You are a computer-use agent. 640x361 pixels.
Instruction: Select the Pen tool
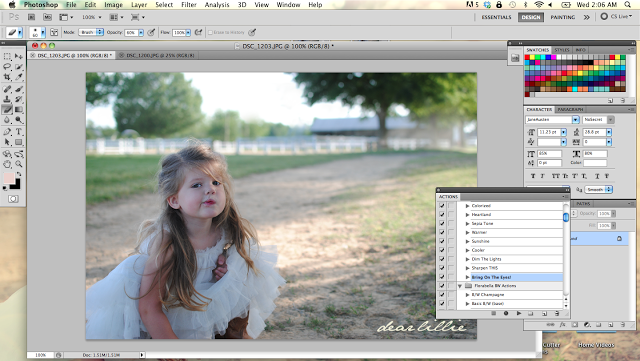pyautogui.click(x=7, y=131)
